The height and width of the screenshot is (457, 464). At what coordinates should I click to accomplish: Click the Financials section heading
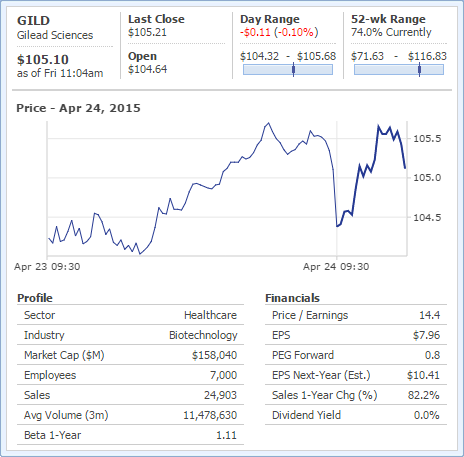coord(292,298)
